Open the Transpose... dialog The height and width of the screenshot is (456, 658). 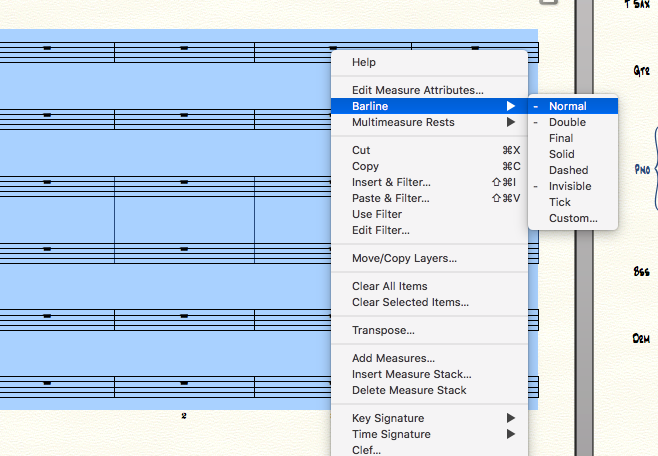click(x=383, y=330)
